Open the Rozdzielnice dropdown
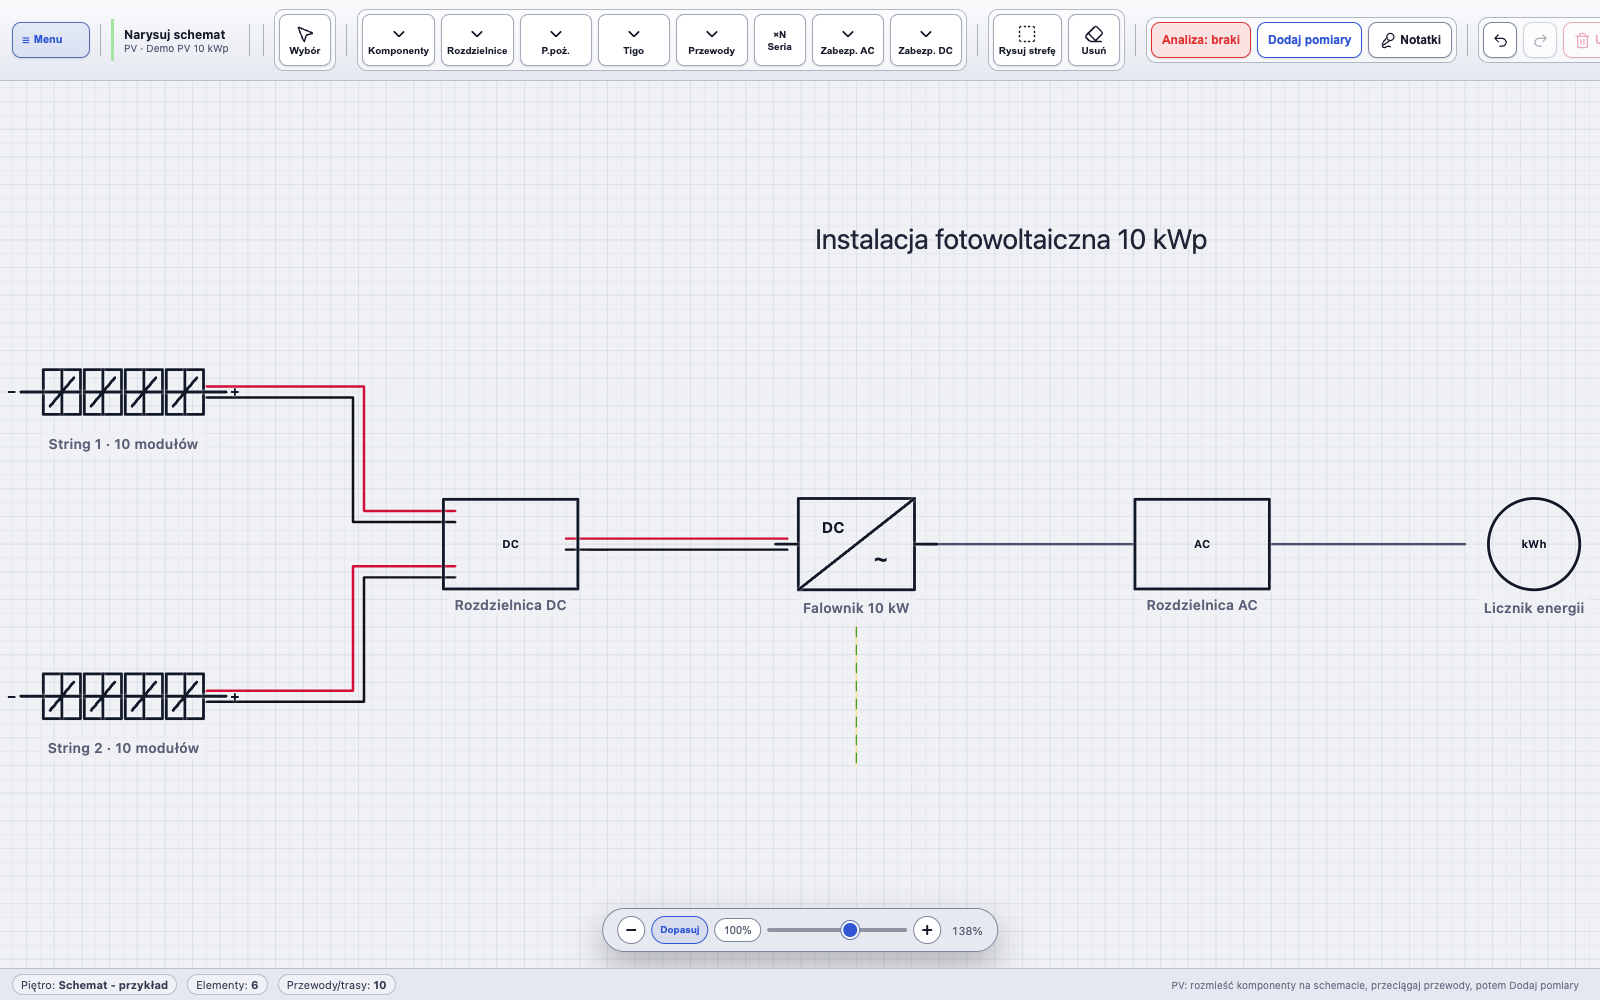Image resolution: width=1600 pixels, height=1000 pixels. click(477, 40)
